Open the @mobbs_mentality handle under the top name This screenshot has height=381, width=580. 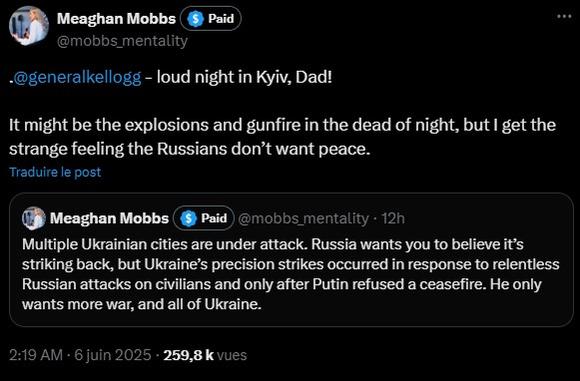(122, 41)
